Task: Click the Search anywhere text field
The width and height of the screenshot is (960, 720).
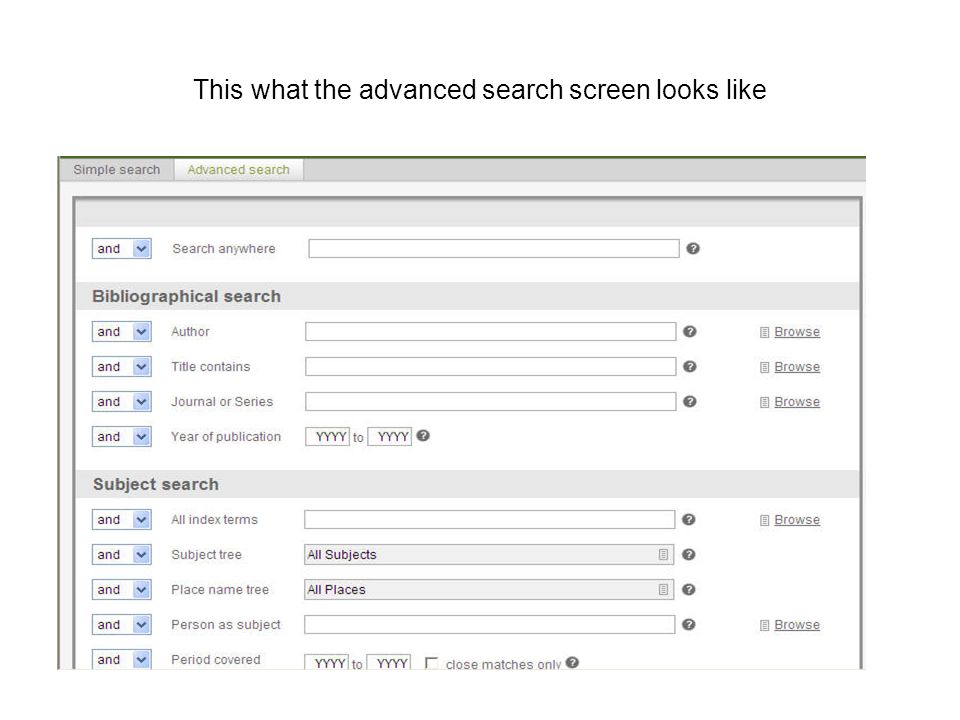Action: tap(493, 249)
